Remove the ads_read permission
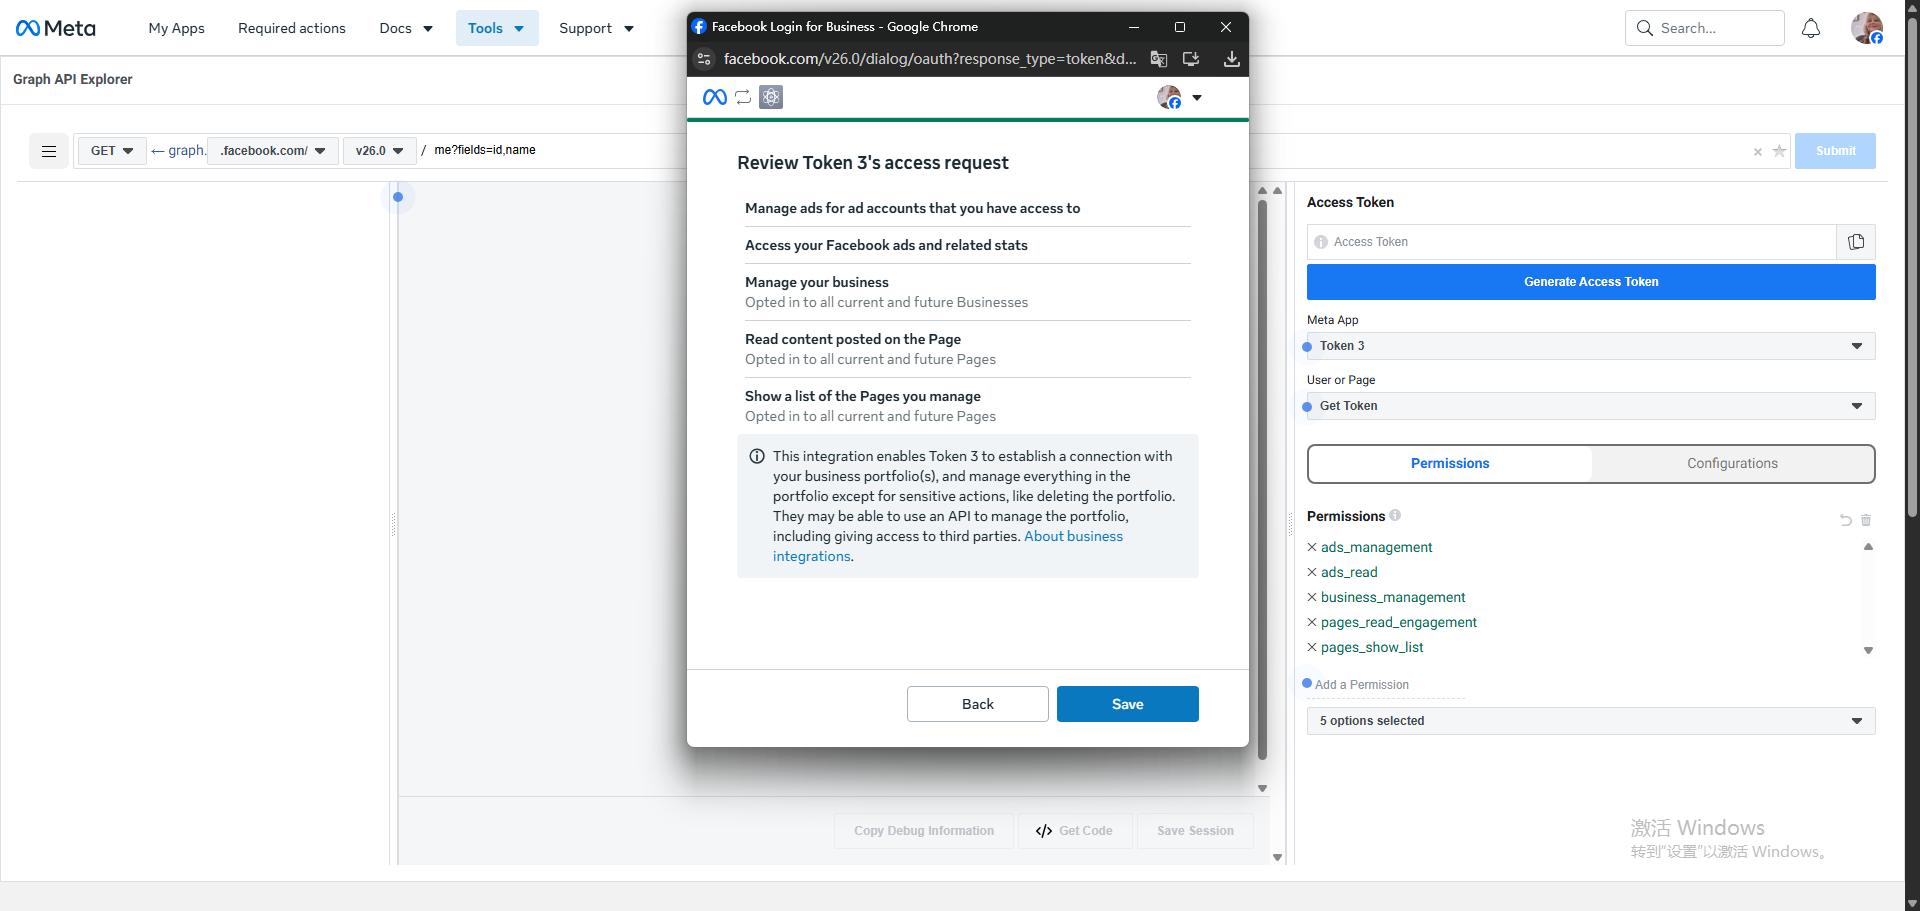 click(x=1312, y=572)
